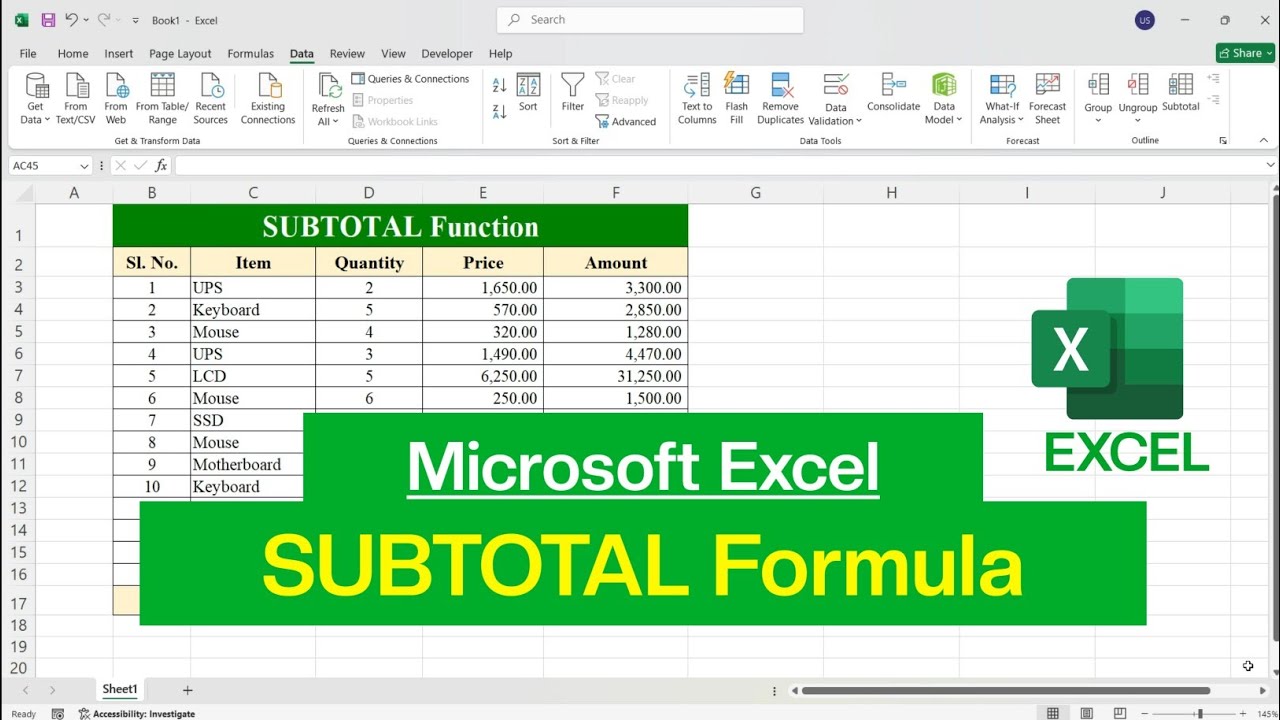Click Remove Duplicates

[x=781, y=99]
